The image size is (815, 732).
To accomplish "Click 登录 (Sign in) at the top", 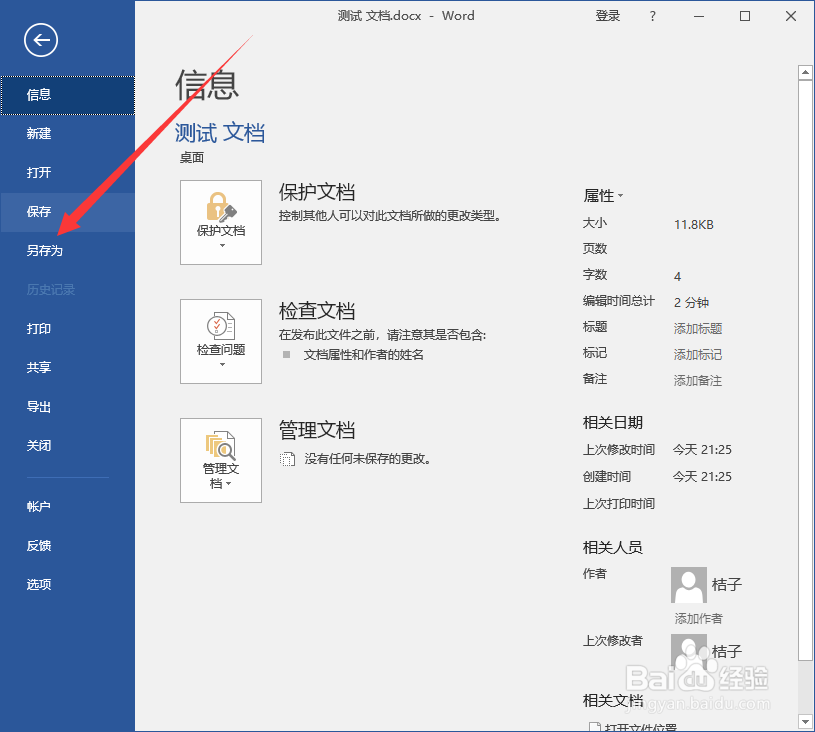I will [x=607, y=16].
